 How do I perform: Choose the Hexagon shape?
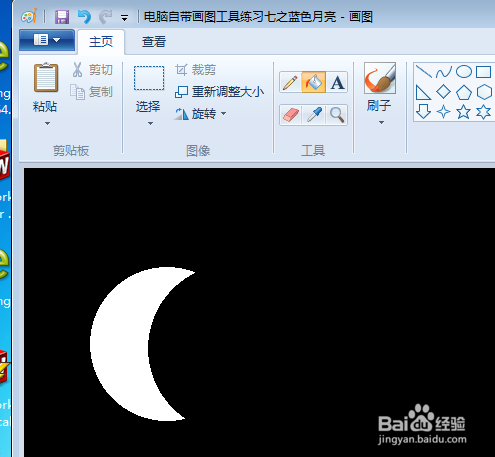[484, 92]
